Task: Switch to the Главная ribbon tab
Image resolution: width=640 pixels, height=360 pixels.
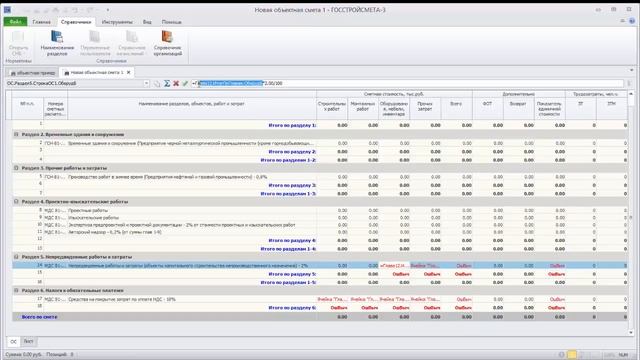Action: point(42,22)
